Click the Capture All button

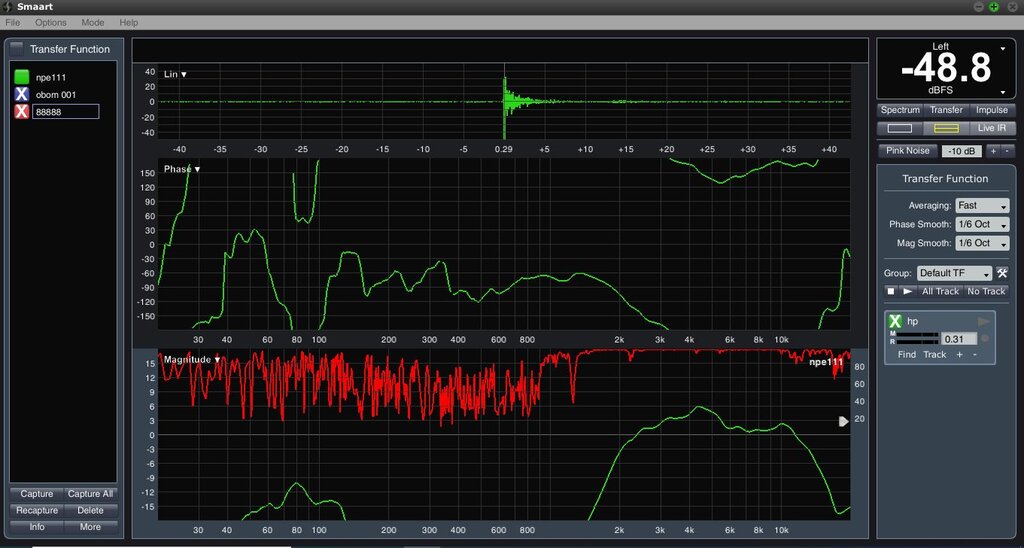click(x=90, y=494)
